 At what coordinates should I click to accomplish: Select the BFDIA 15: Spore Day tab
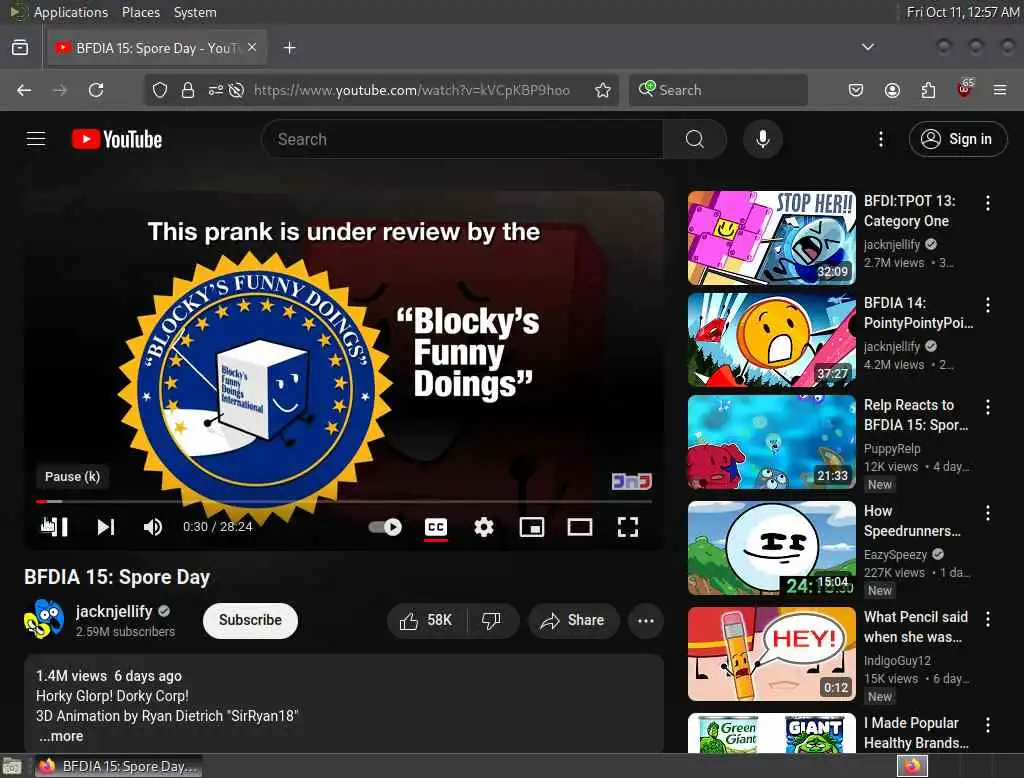(157, 48)
